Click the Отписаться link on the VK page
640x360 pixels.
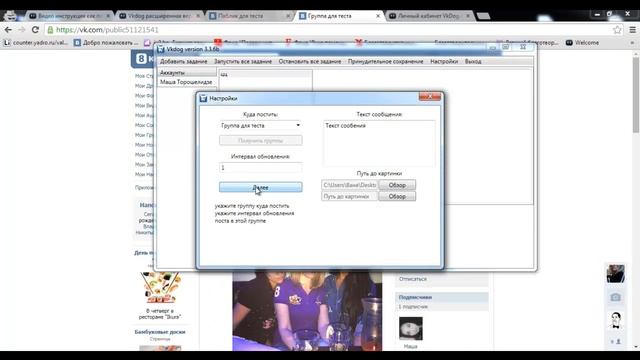413,279
